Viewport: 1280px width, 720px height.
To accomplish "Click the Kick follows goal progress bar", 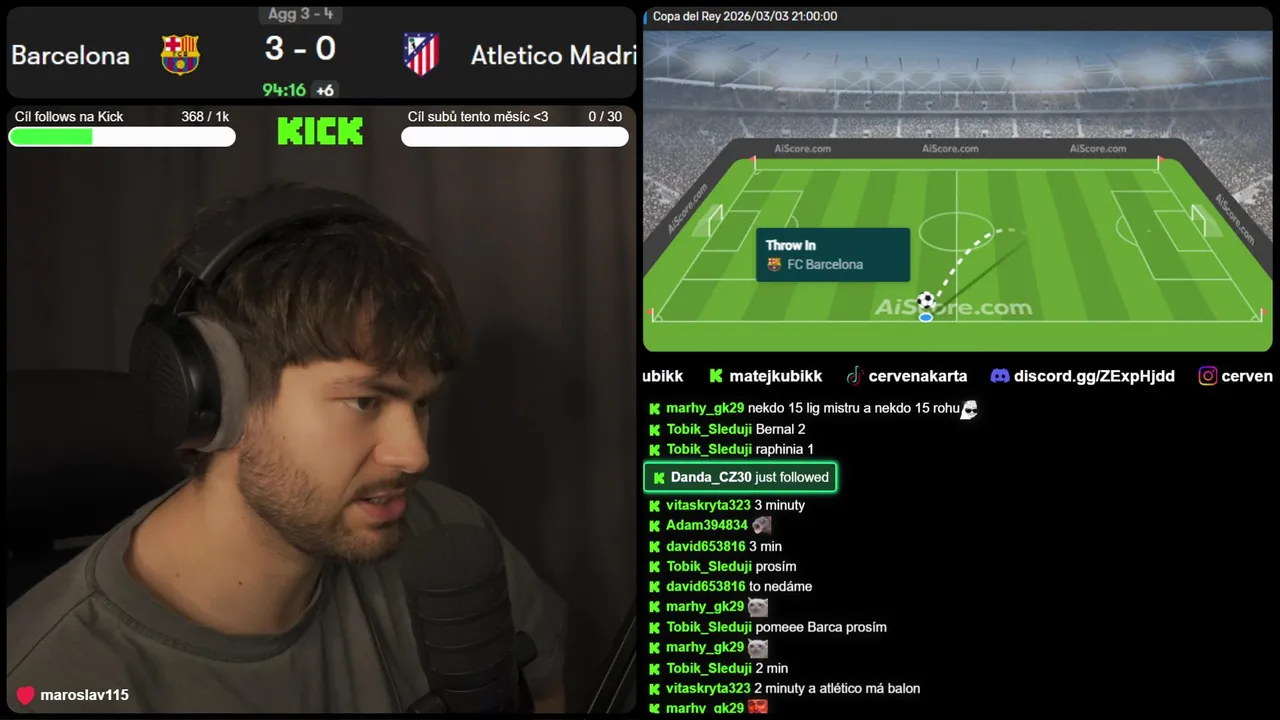I will [x=122, y=137].
